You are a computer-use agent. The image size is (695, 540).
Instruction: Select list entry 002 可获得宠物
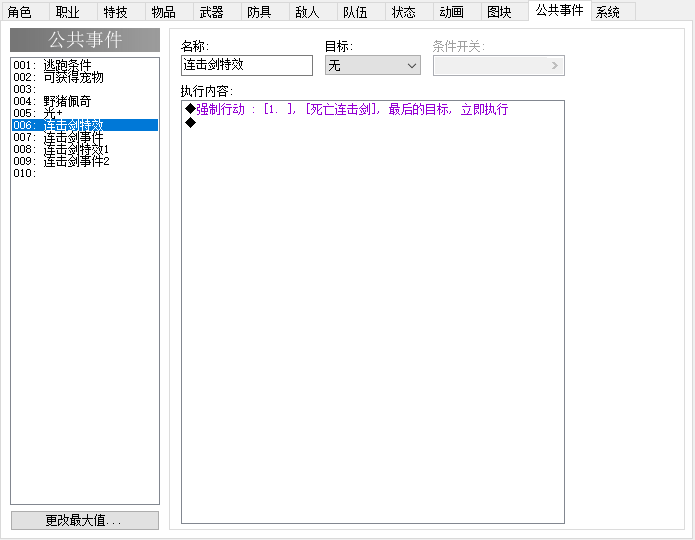point(85,77)
